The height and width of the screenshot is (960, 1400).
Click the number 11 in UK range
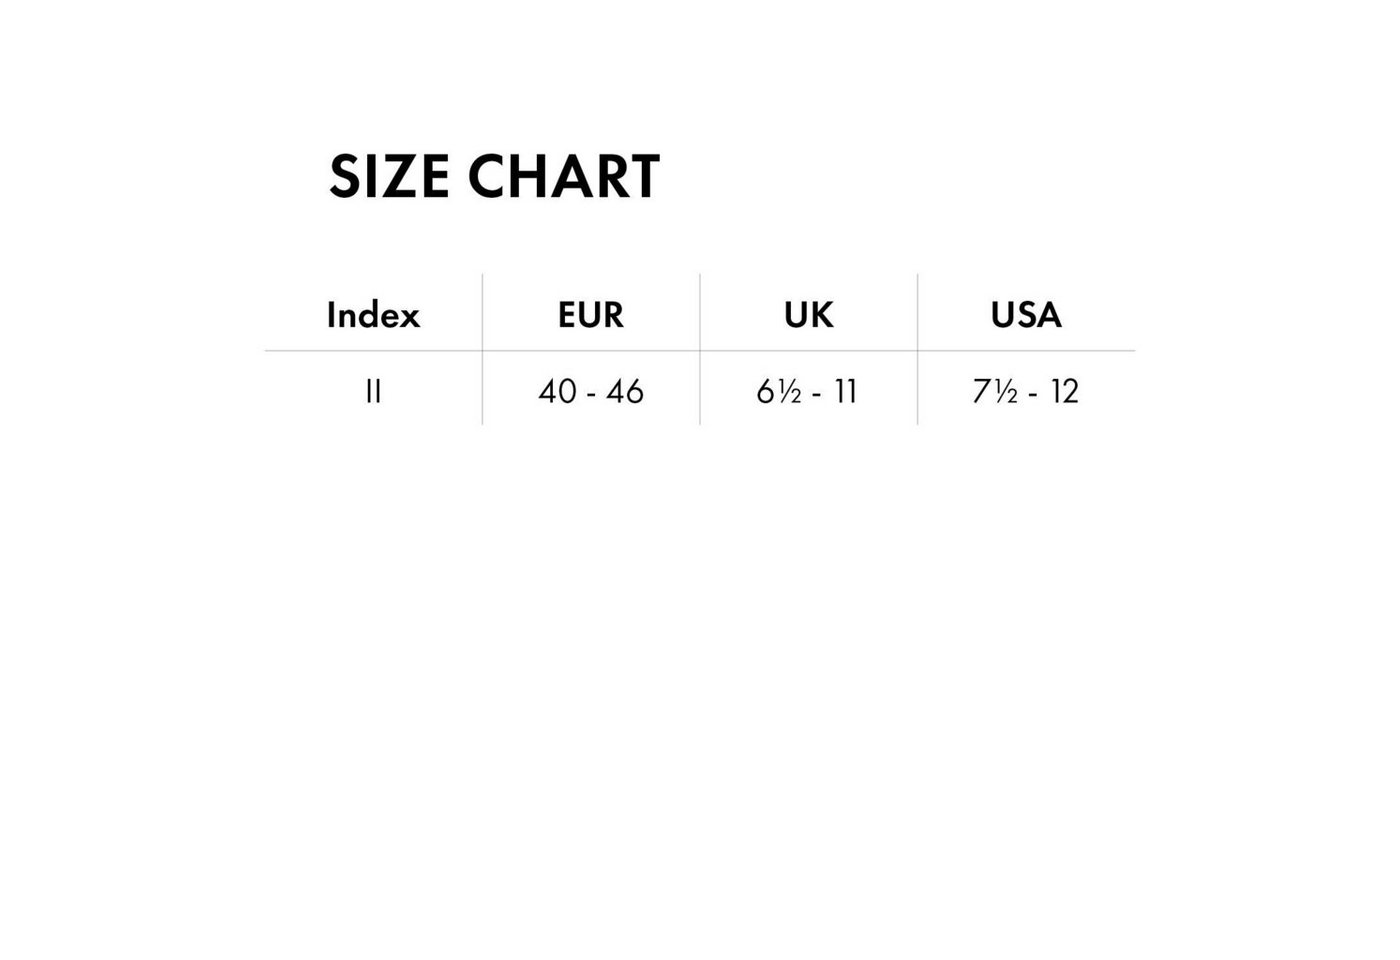[845, 391]
